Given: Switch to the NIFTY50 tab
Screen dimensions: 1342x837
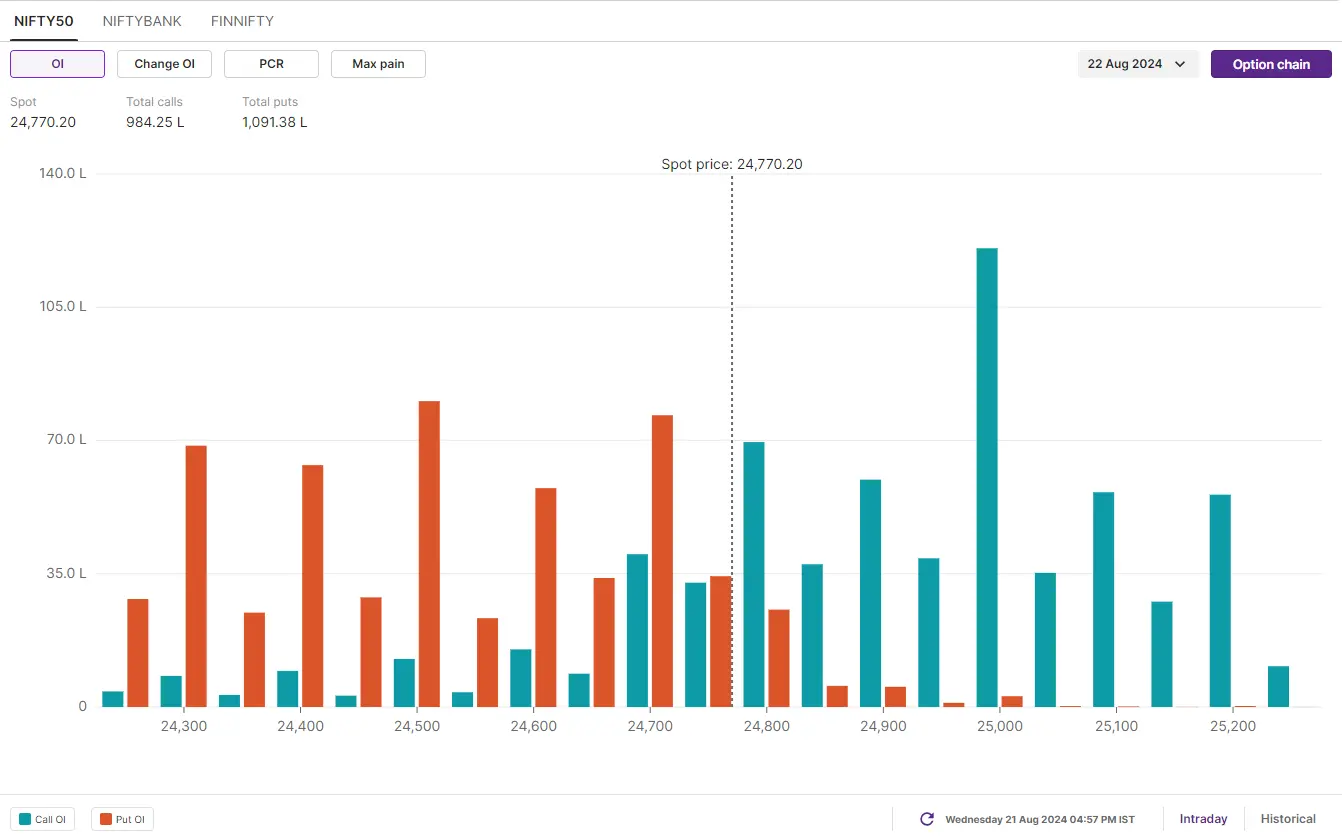Looking at the screenshot, I should tap(44, 21).
